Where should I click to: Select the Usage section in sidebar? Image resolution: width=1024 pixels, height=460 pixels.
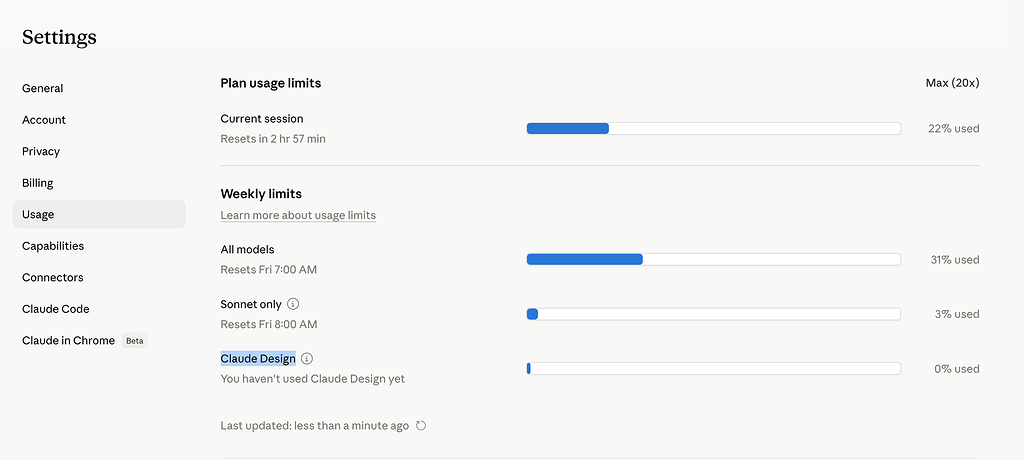pyautogui.click(x=99, y=214)
